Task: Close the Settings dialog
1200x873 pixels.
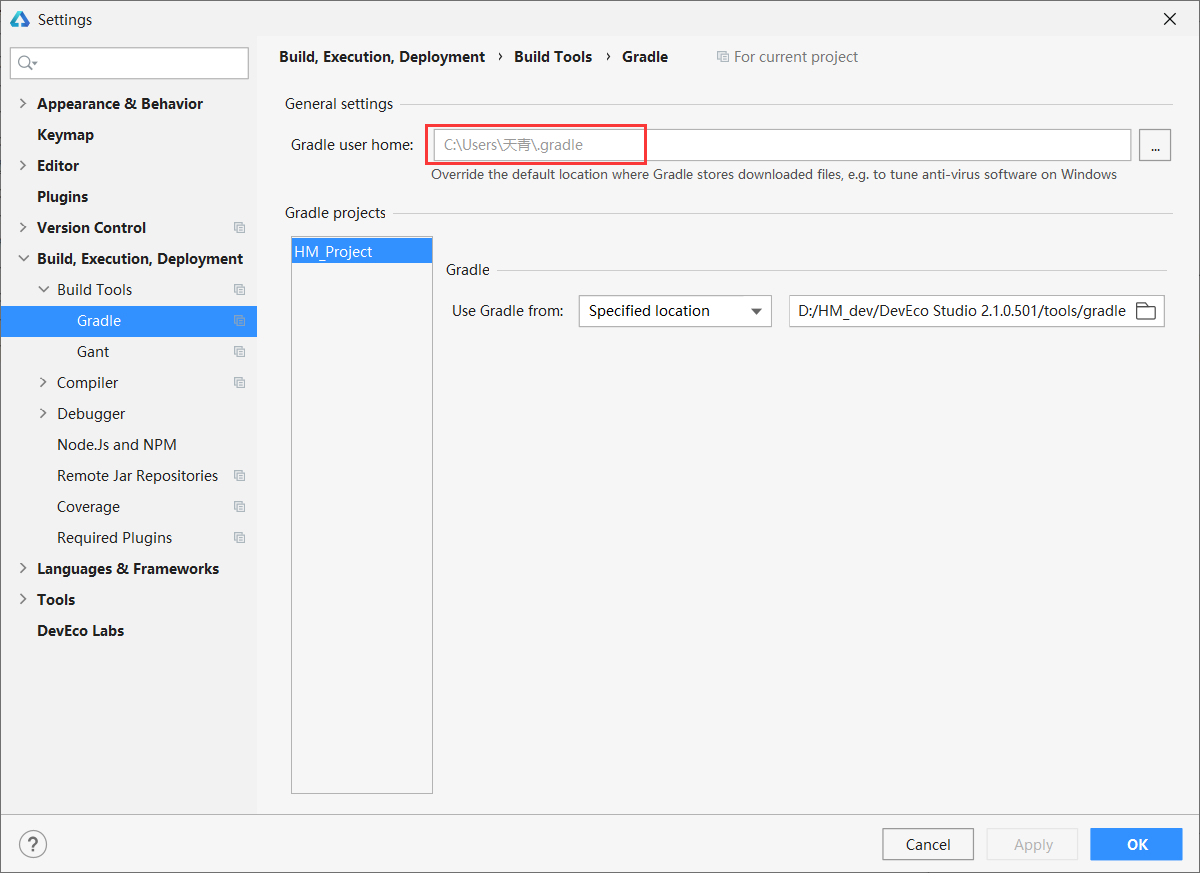Action: pos(1170,19)
